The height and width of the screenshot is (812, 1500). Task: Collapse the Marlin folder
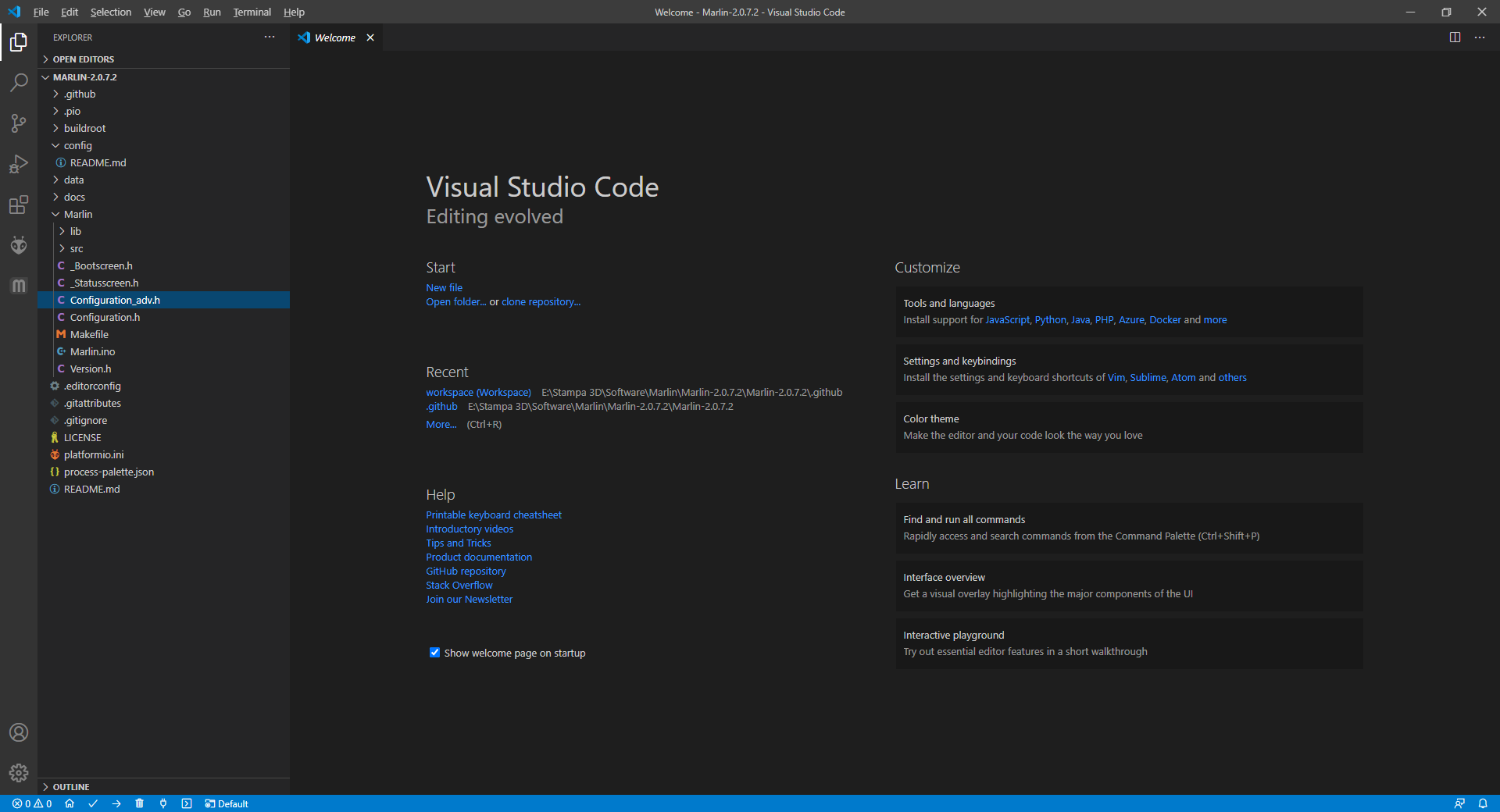coord(78,214)
